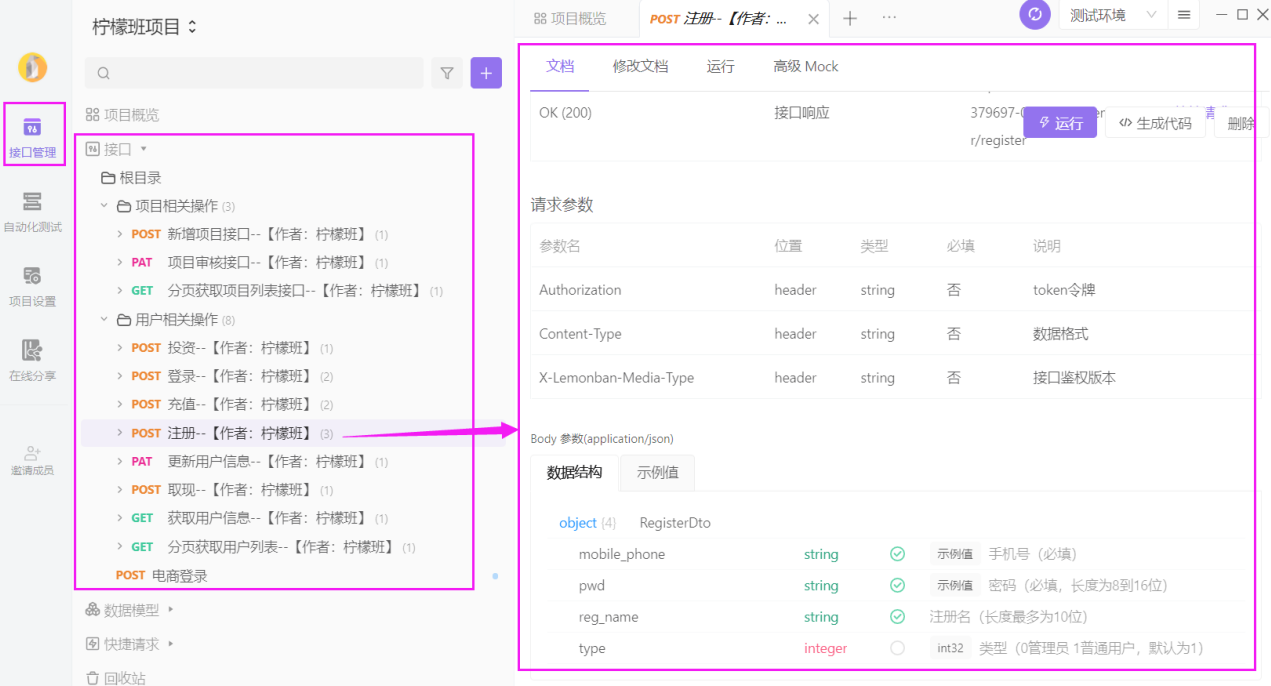Open 在线分享 sidebar icon
This screenshot has height=686, width=1271.
tap(32, 360)
